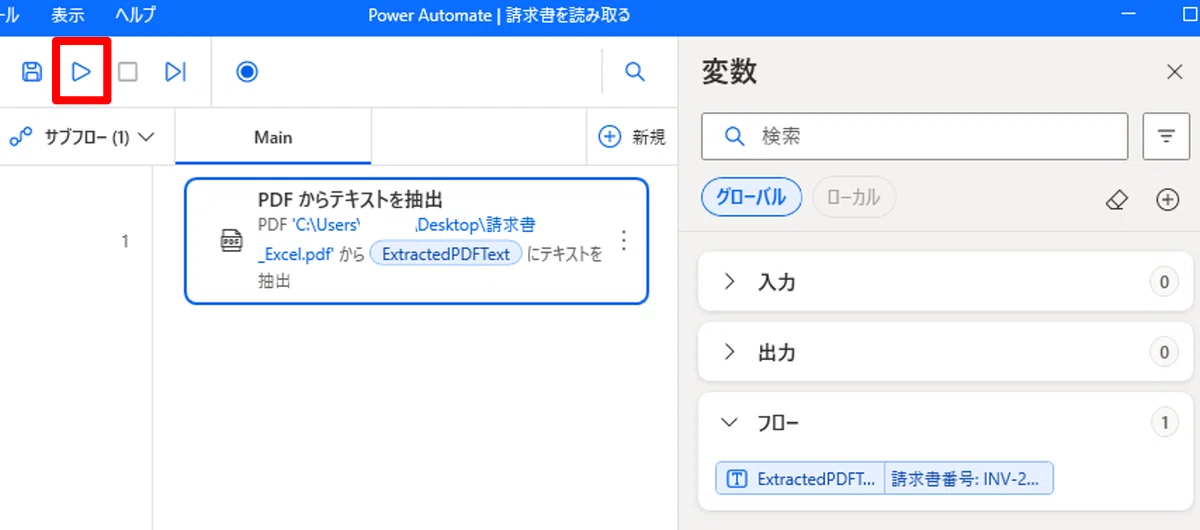Select the ローカル variables filter
This screenshot has height=530, width=1200.
point(854,198)
